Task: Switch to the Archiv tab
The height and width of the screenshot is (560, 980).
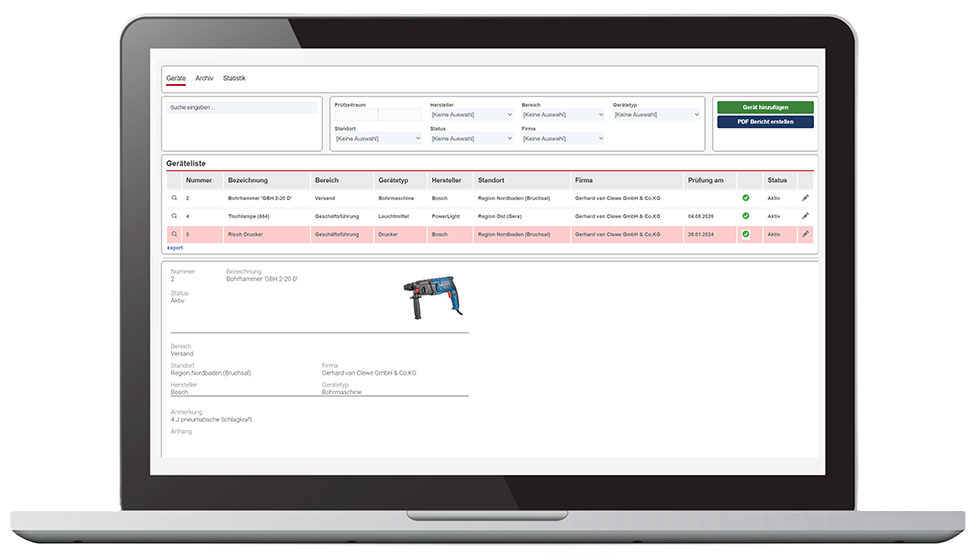Action: [x=204, y=78]
